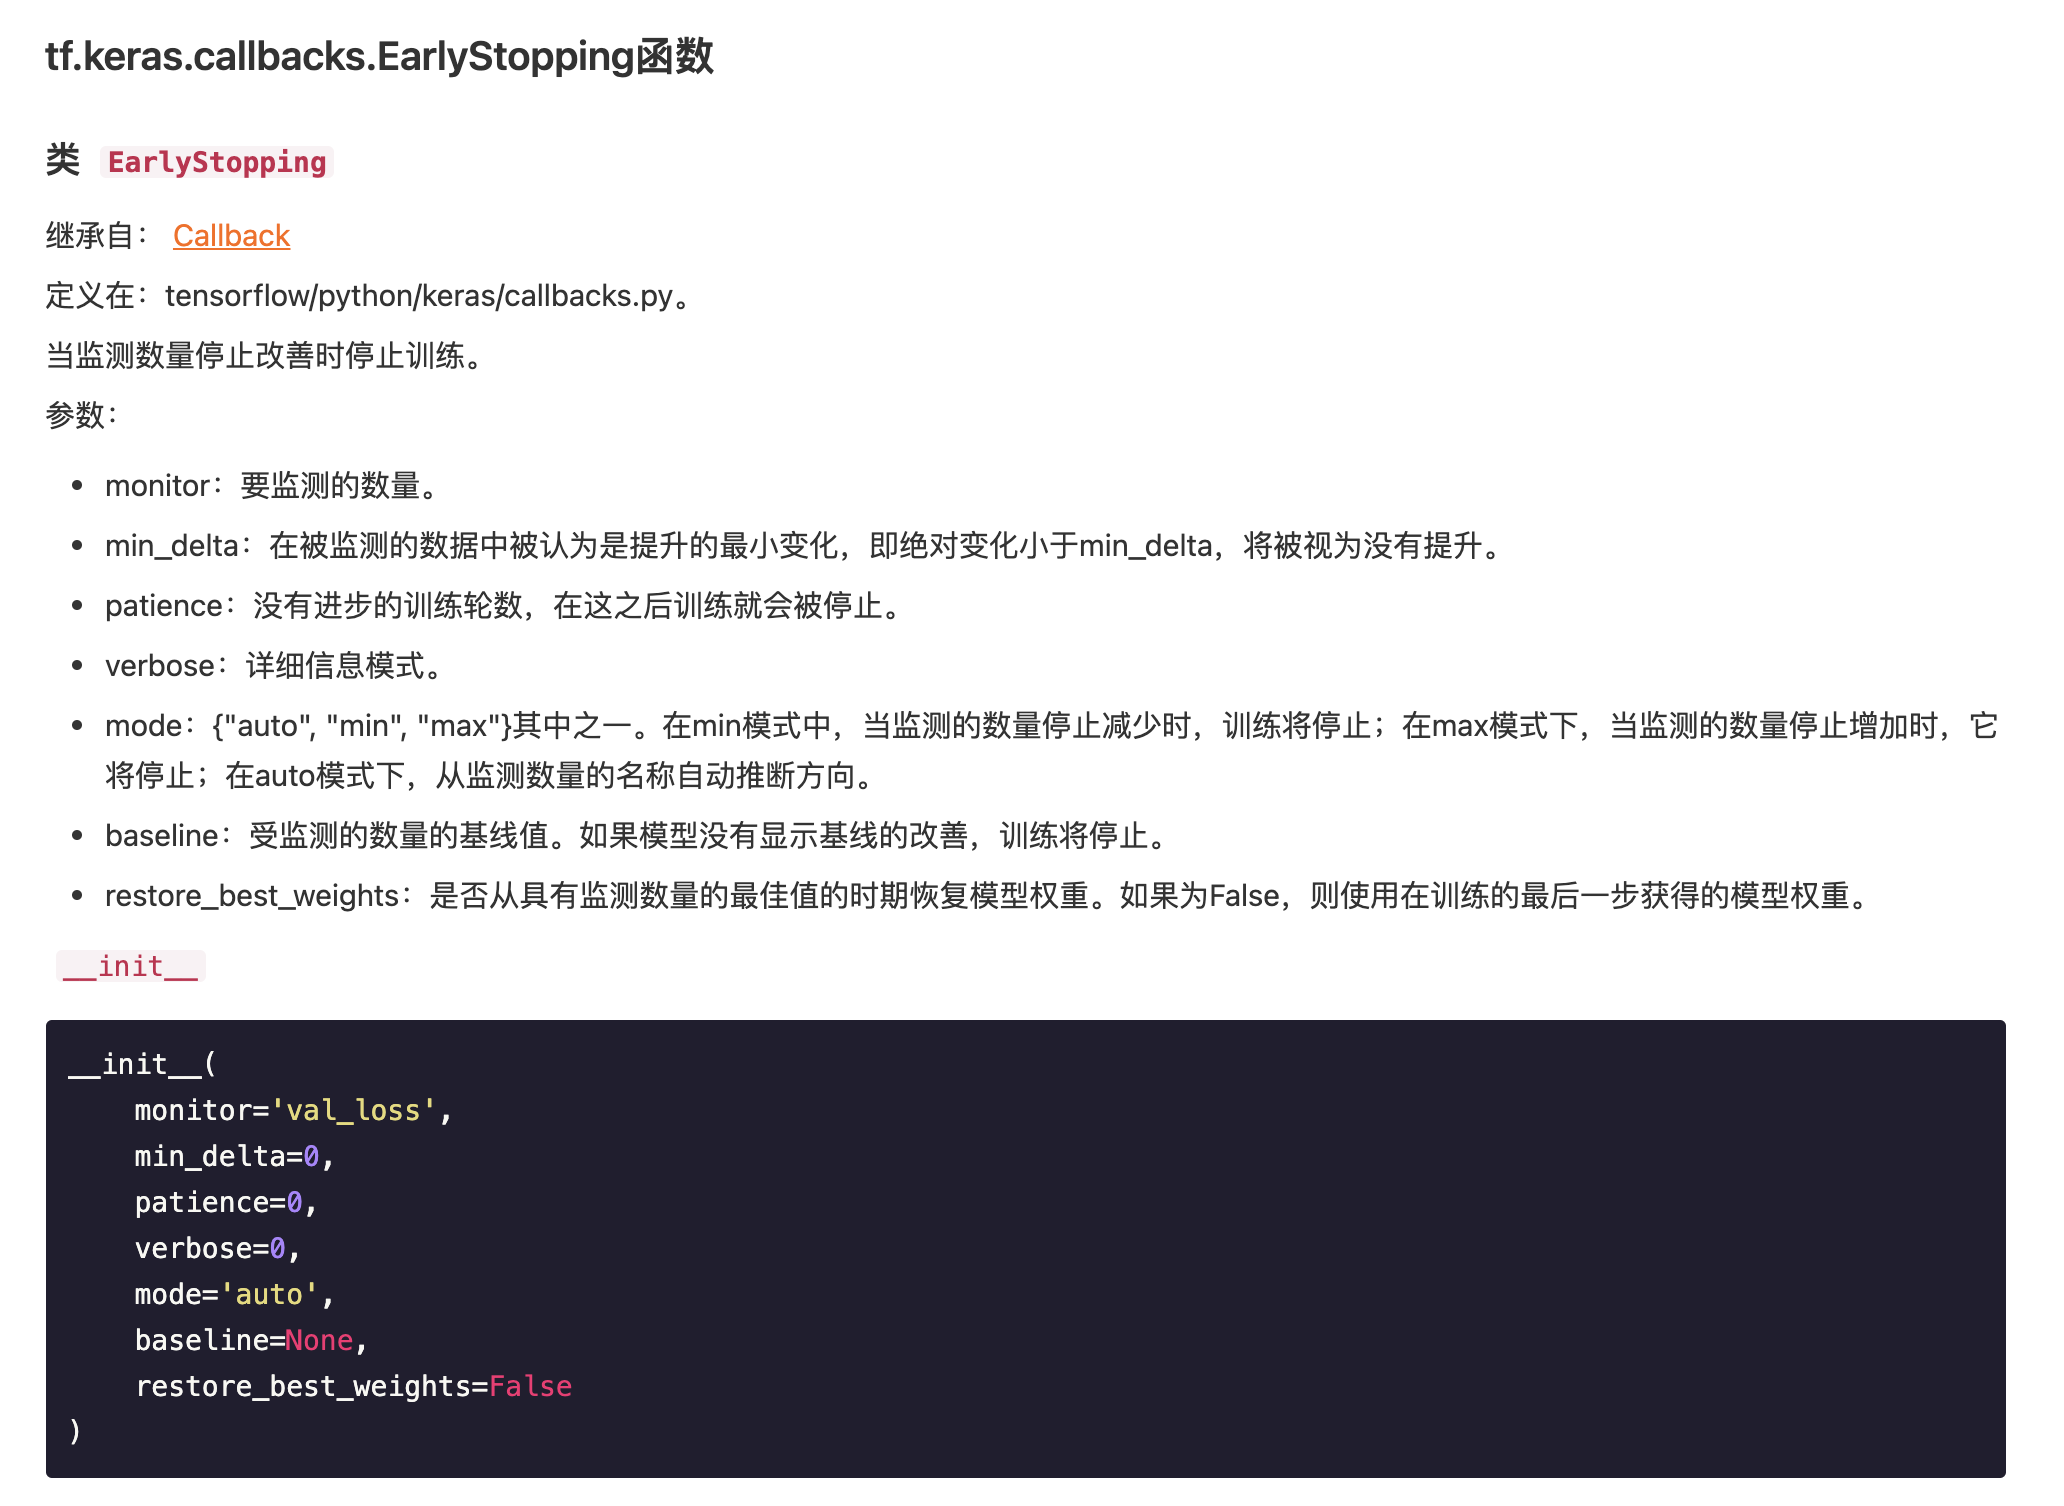Screen dimensions: 2064x1506
Task: Click the verbose parameter description bullet
Action: [276, 666]
